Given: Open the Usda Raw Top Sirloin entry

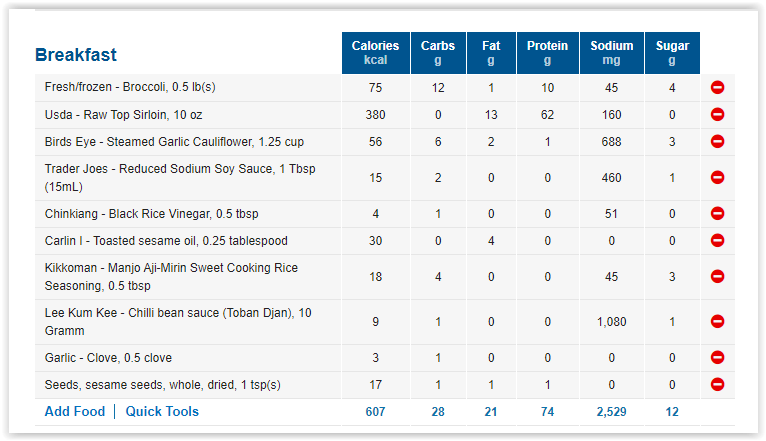Looking at the screenshot, I should point(124,115).
